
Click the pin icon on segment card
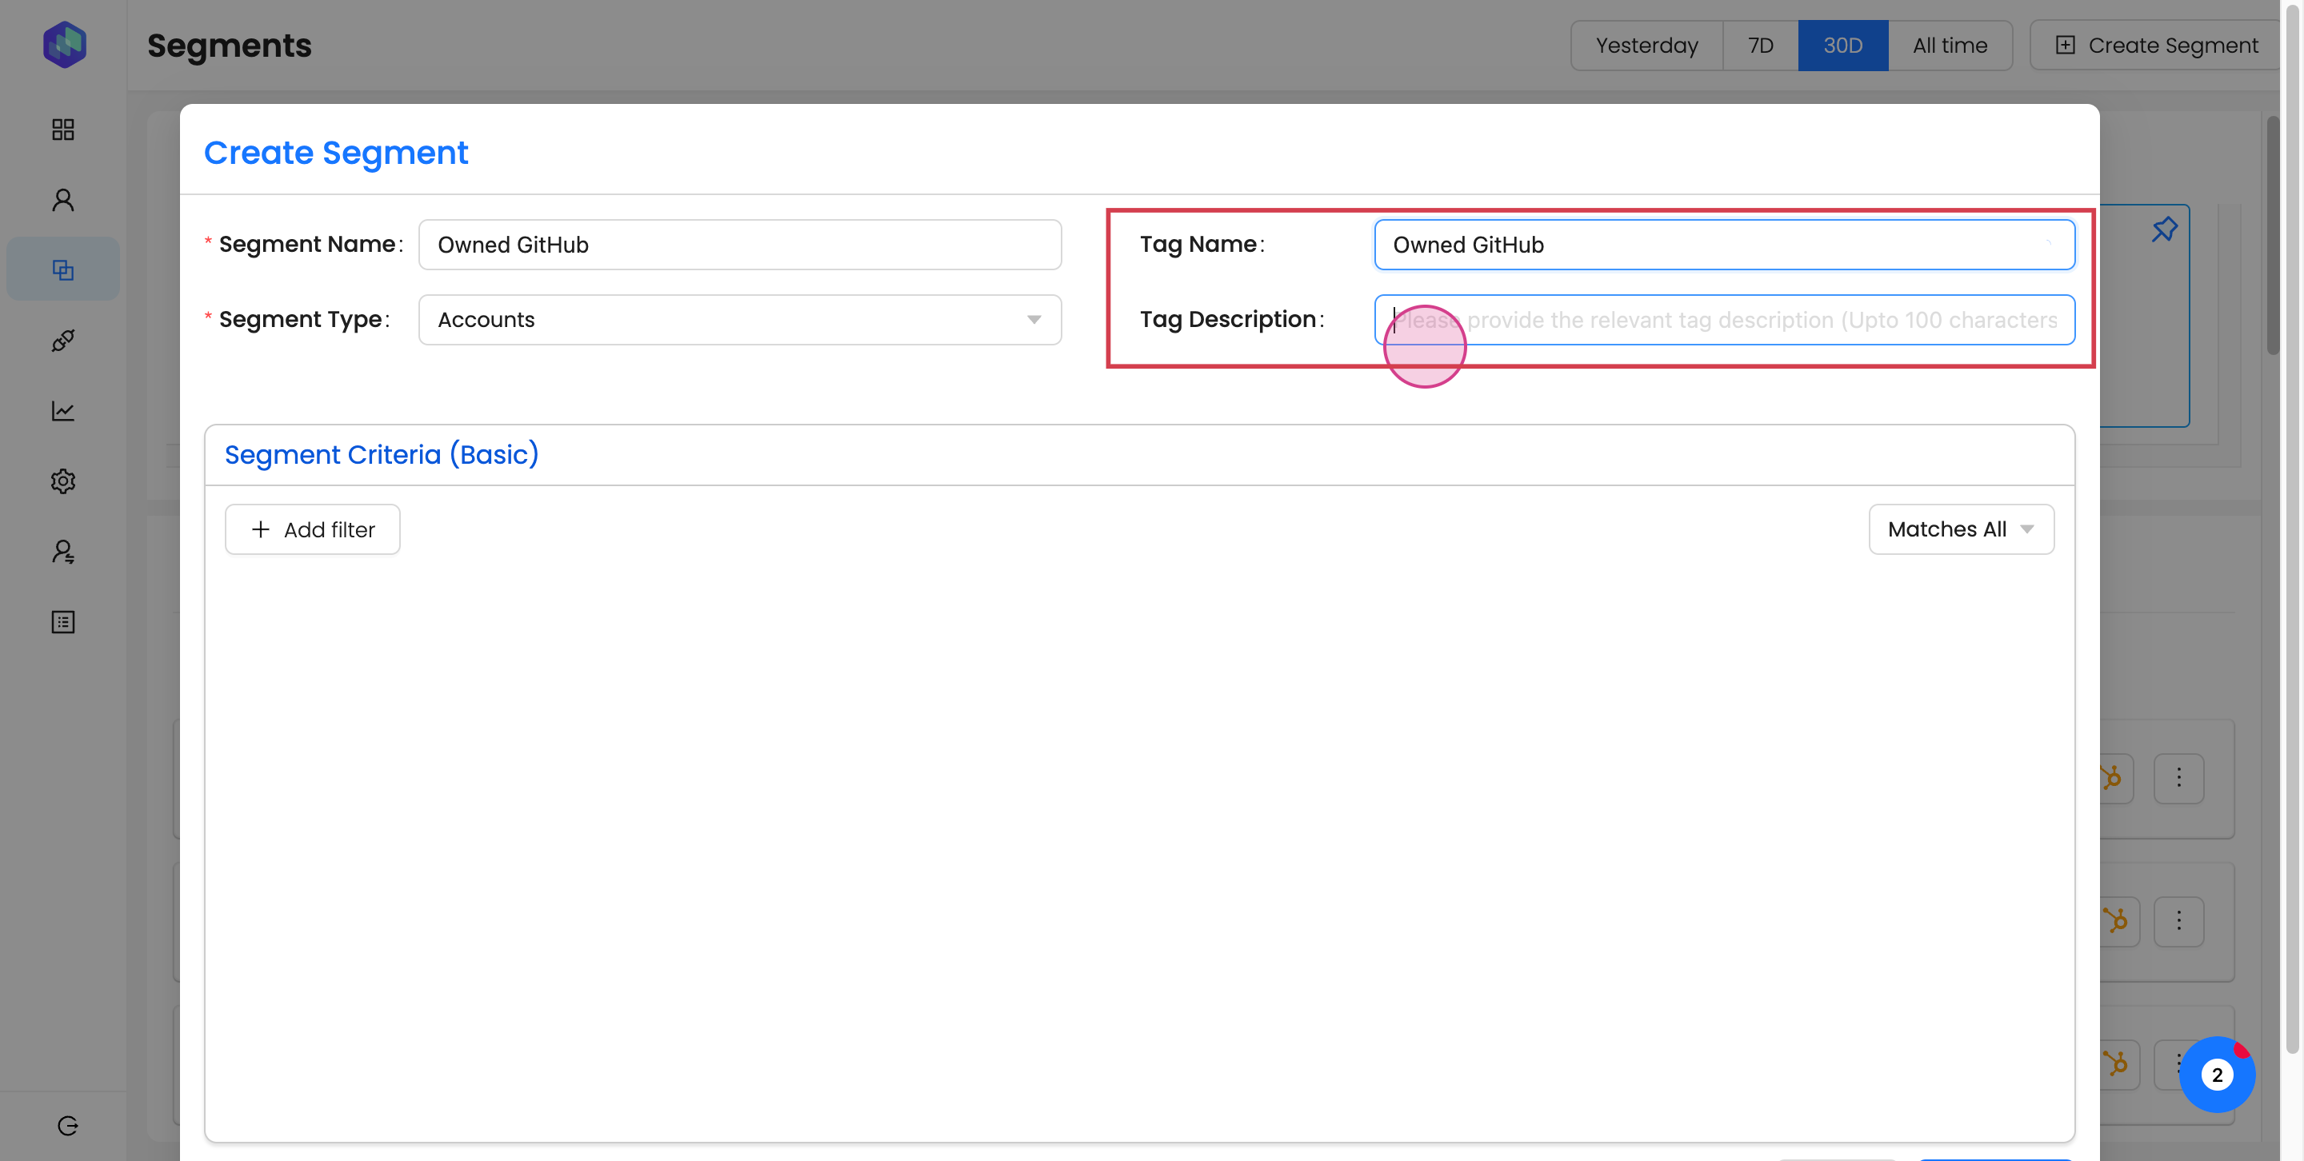tap(2164, 230)
